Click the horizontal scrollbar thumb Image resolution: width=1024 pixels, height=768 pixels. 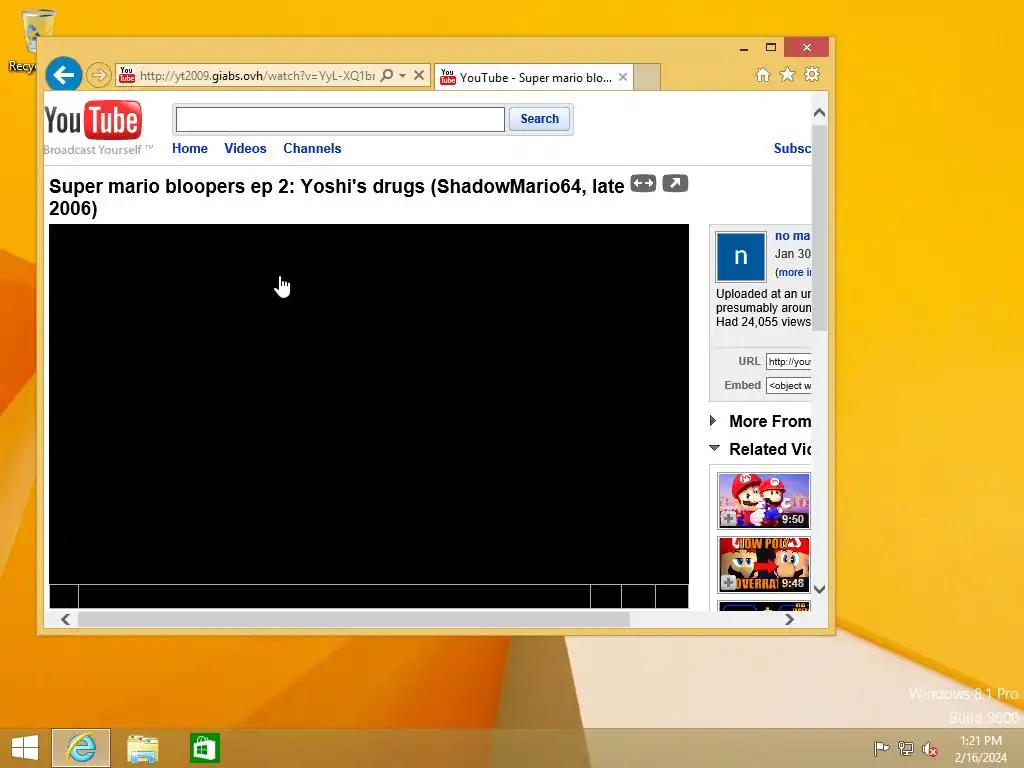(x=354, y=619)
